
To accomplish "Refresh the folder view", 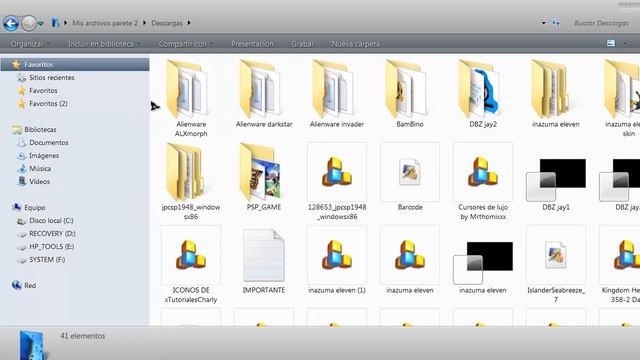I will click(x=556, y=23).
